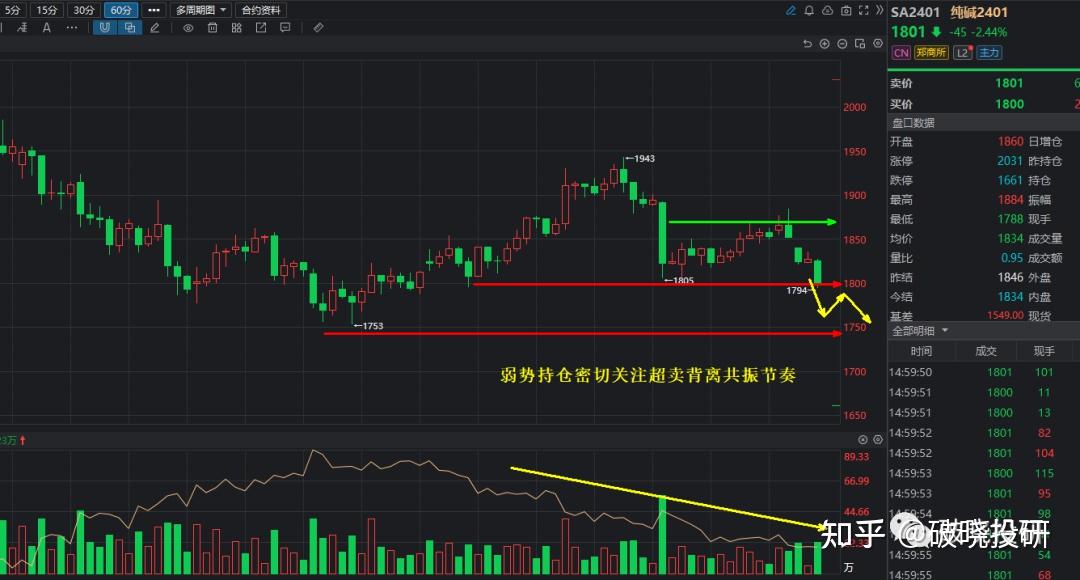Click the zoom-in magnifier control above chart
This screenshot has height=580, width=1080.
click(x=824, y=43)
